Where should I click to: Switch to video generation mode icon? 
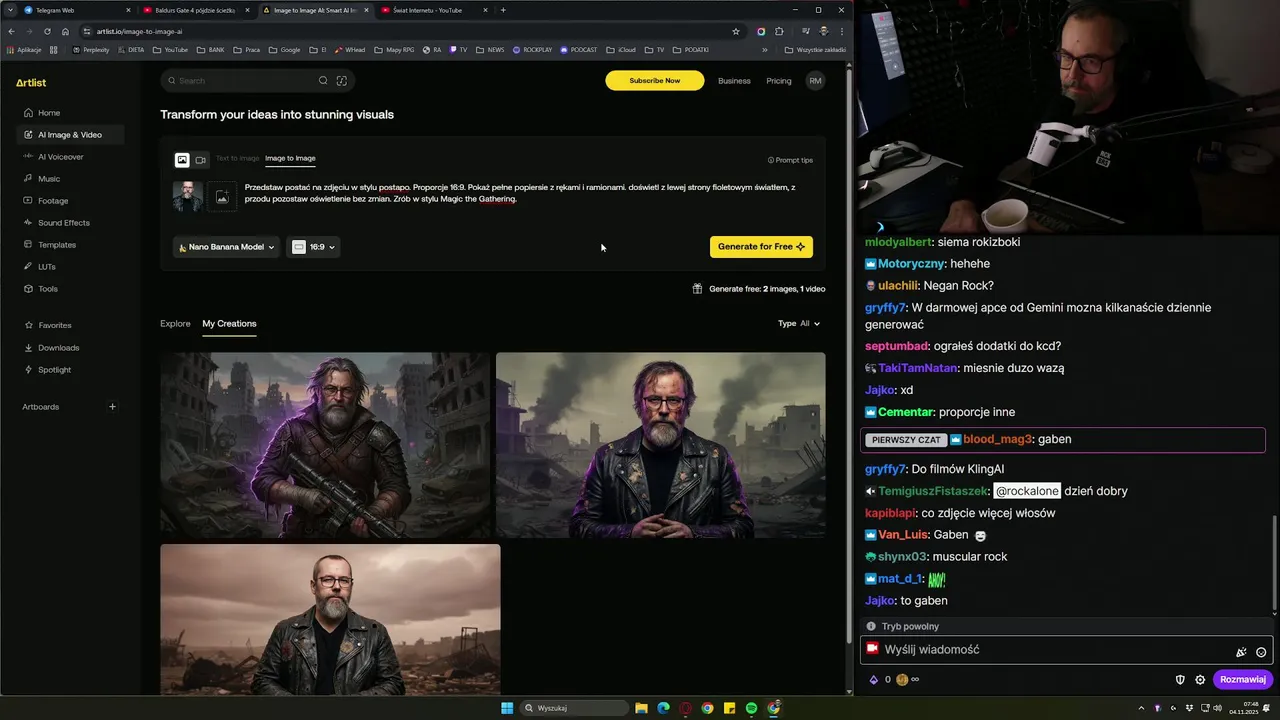[x=201, y=160]
